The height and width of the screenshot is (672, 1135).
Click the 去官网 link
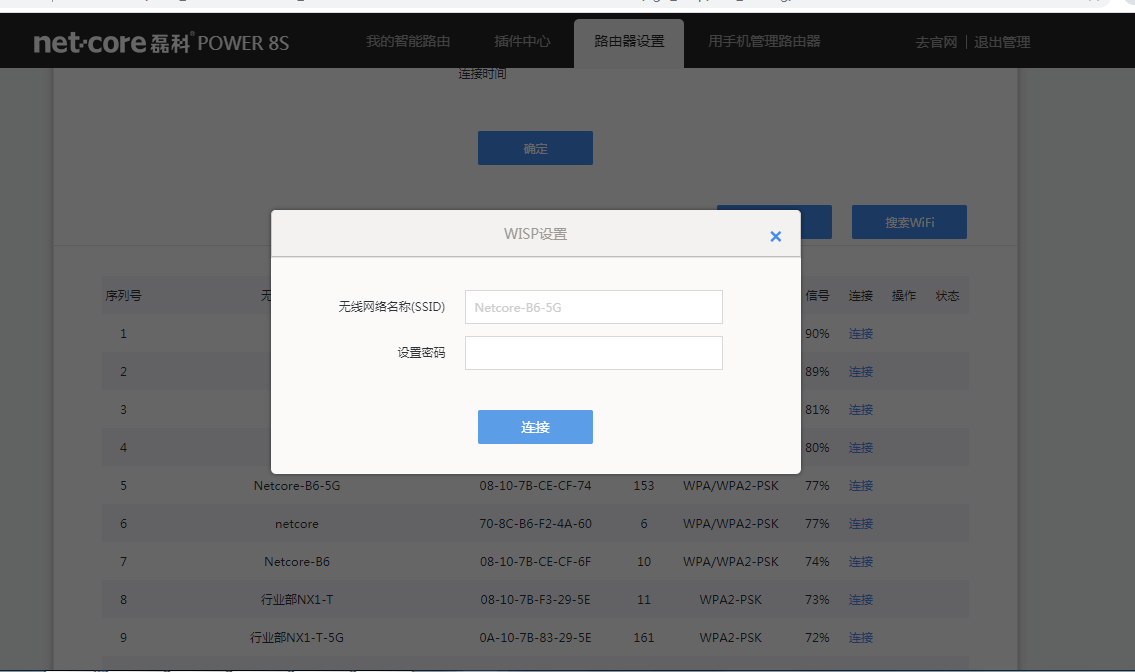(935, 41)
